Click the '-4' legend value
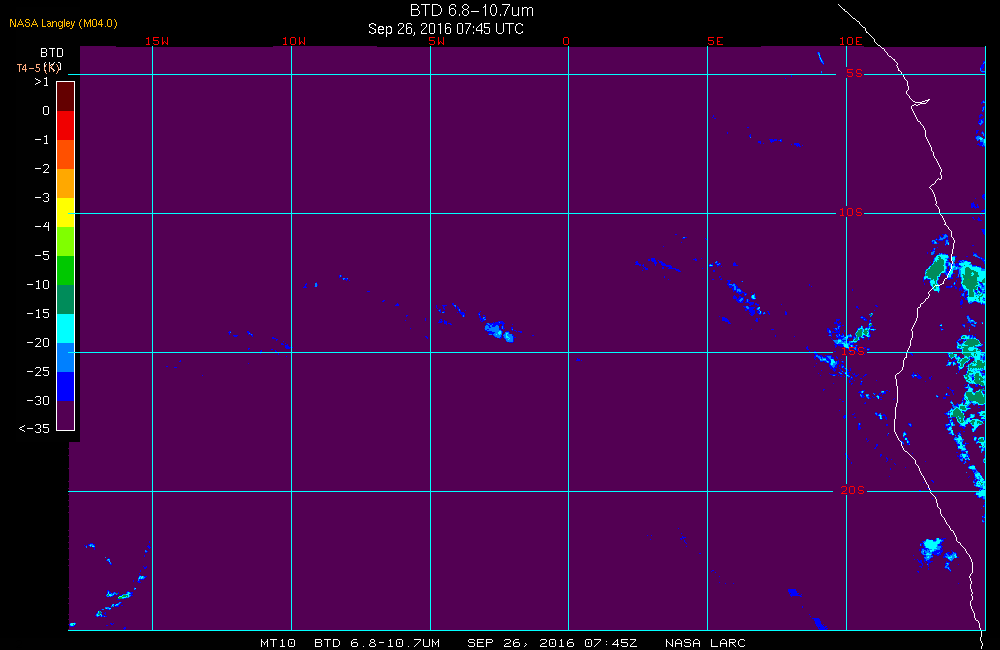The image size is (1000, 650). click(42, 226)
